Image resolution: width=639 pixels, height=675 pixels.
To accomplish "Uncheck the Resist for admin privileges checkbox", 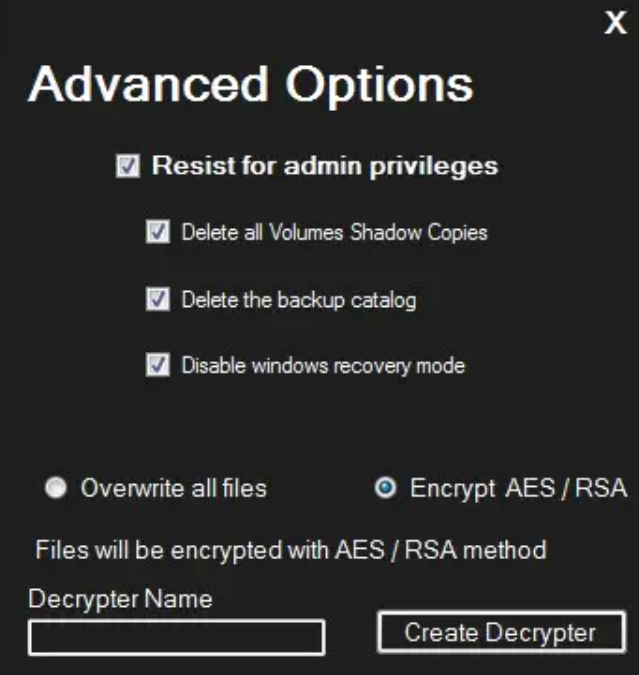I will pyautogui.click(x=127, y=166).
